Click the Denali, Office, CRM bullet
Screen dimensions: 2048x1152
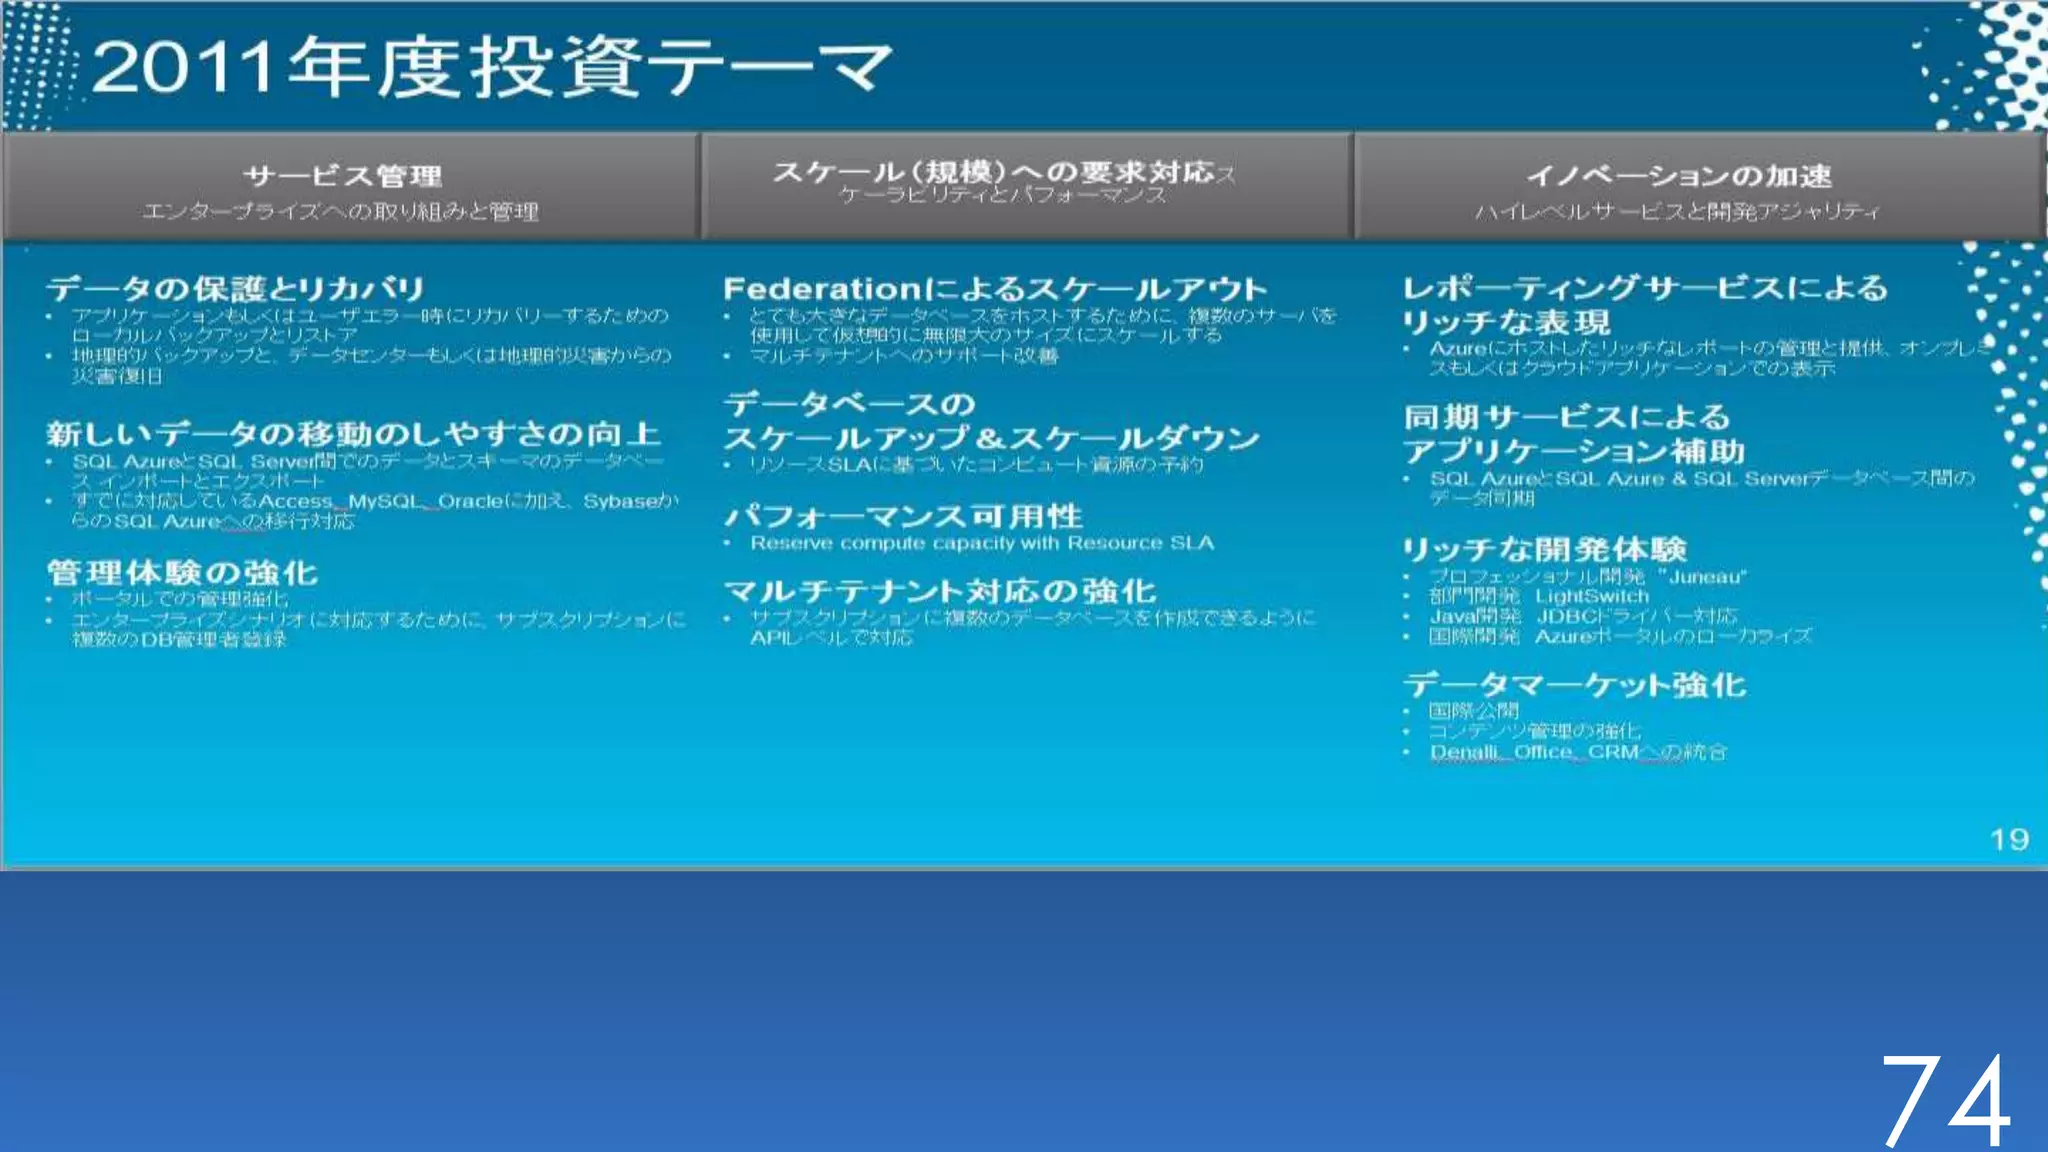1577,752
